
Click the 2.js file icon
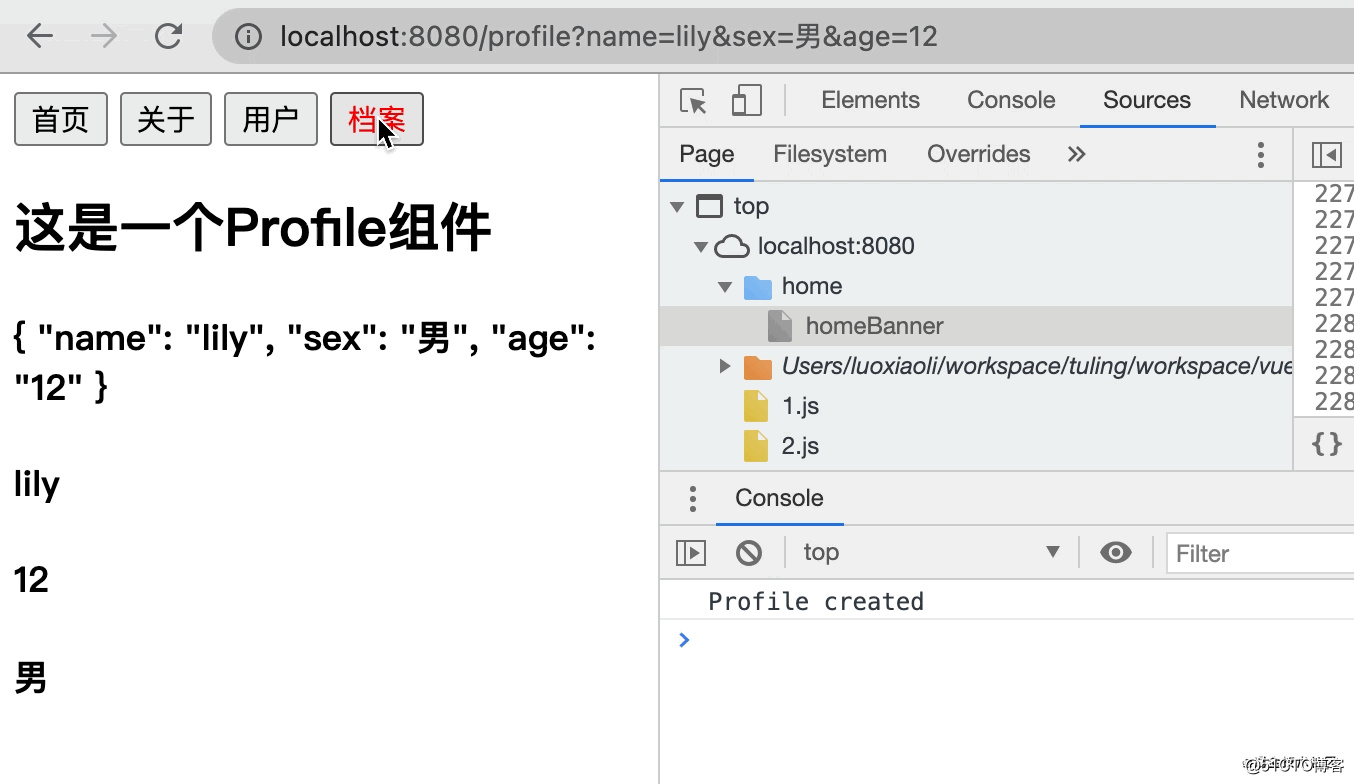pos(756,446)
